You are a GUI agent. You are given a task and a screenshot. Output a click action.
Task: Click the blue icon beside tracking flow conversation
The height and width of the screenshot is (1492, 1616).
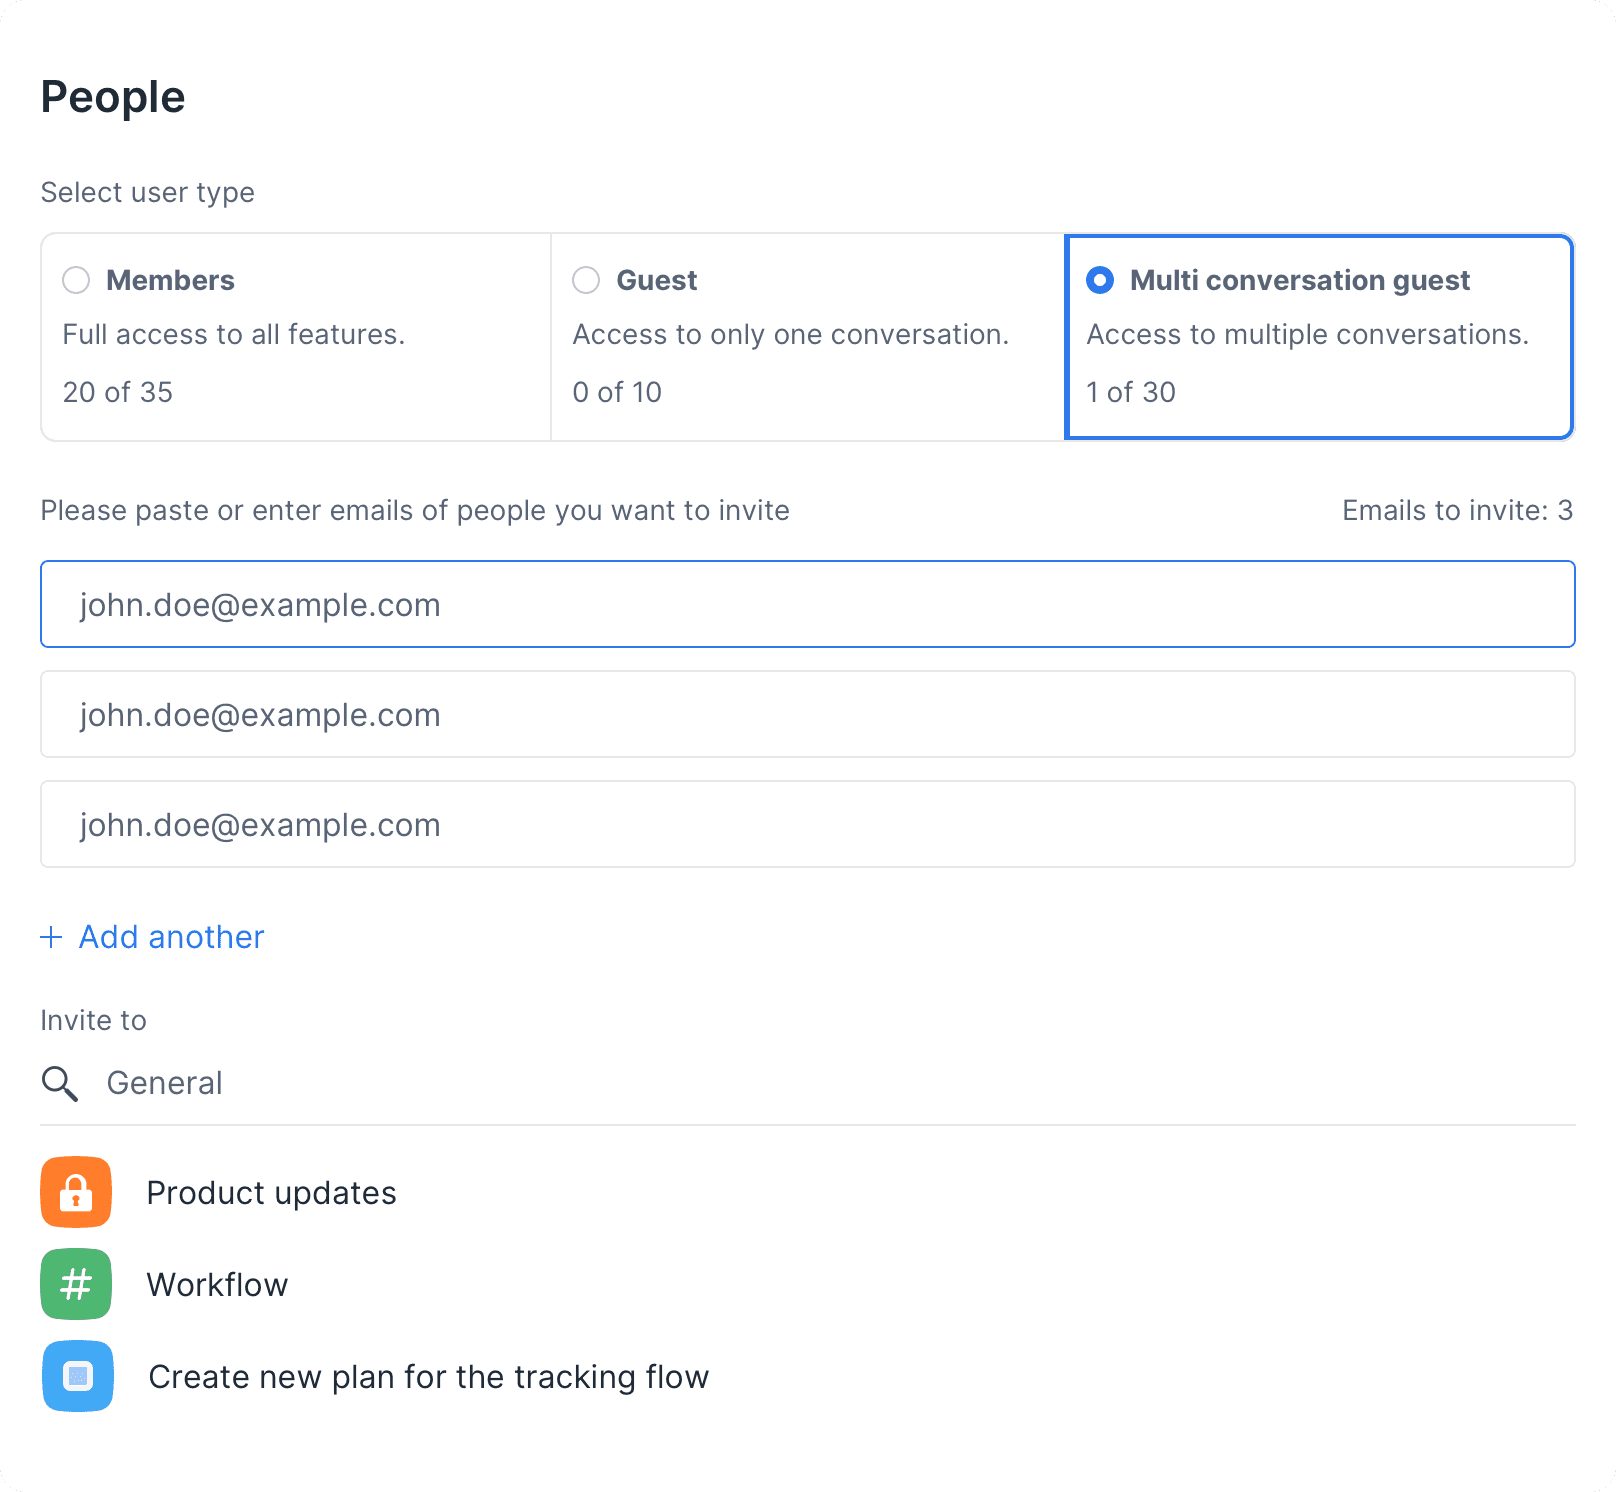click(x=77, y=1376)
